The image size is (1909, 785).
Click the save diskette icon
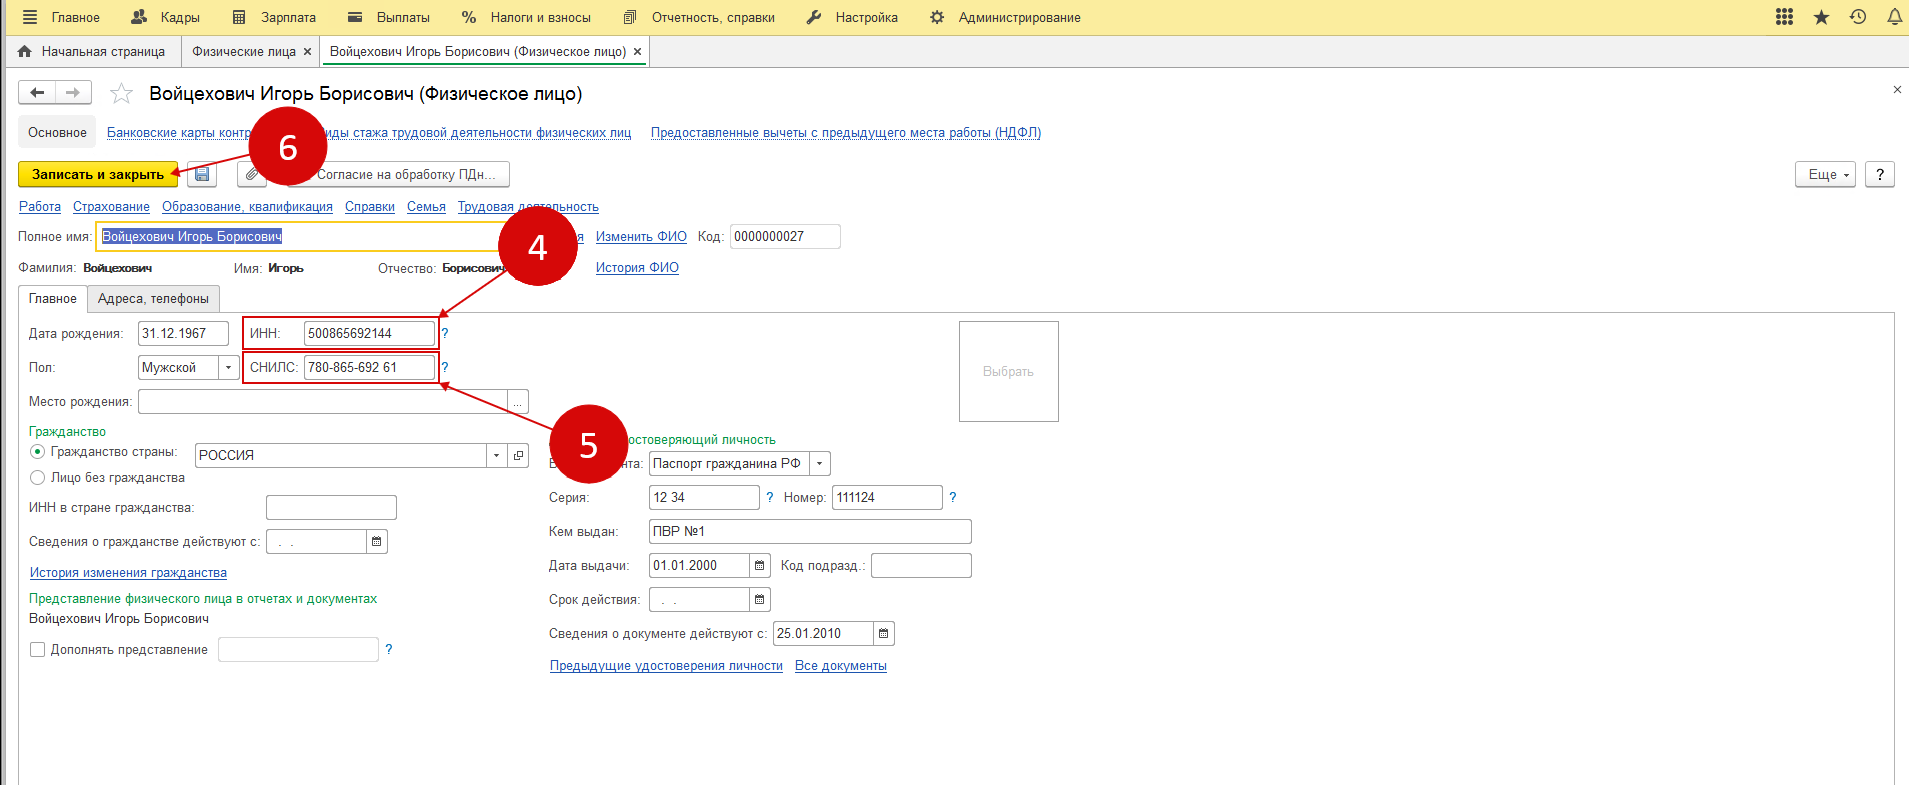point(201,174)
